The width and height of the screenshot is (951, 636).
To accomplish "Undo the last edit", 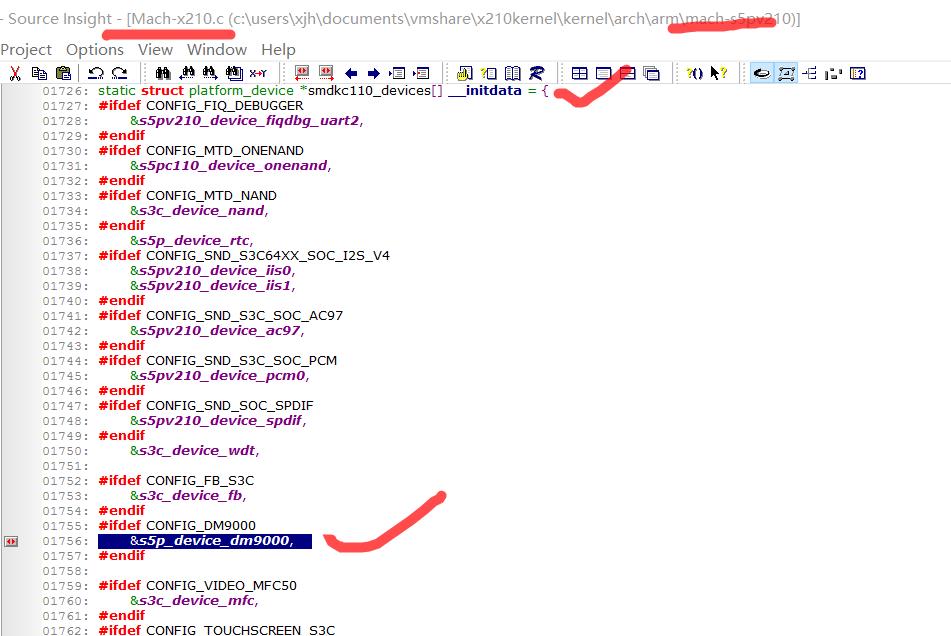I will (96, 73).
